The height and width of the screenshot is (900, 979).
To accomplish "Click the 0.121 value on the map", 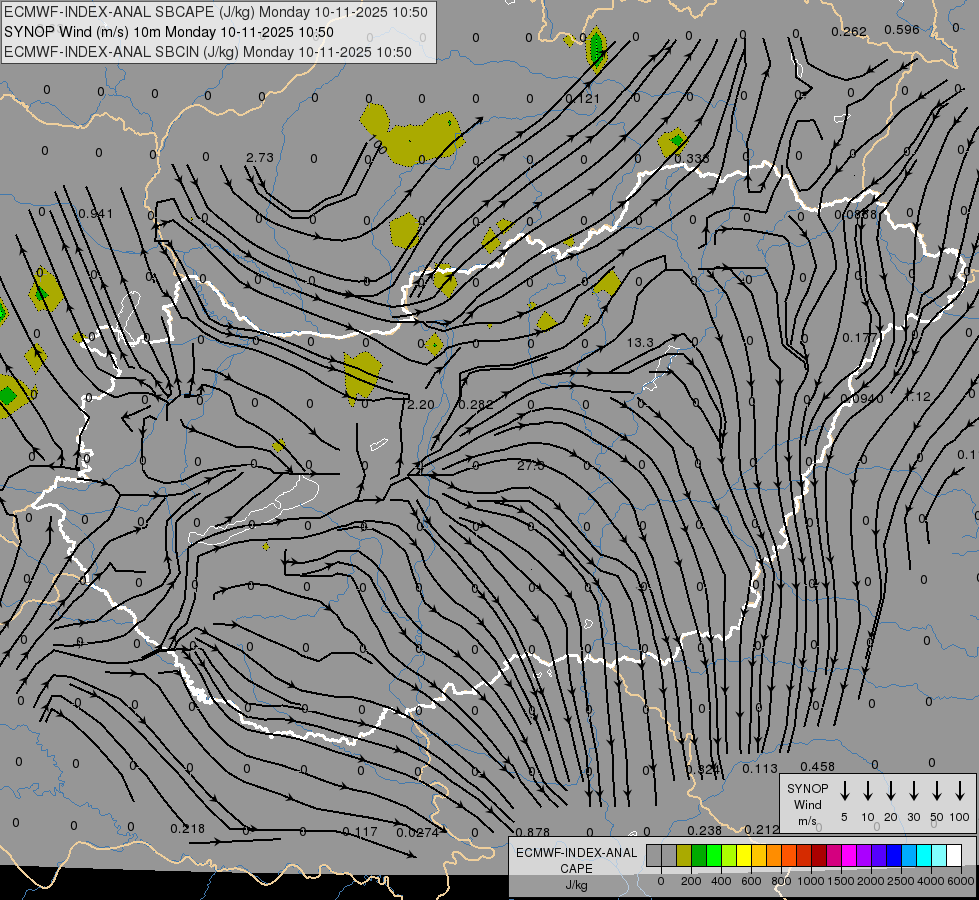I will coord(583,99).
